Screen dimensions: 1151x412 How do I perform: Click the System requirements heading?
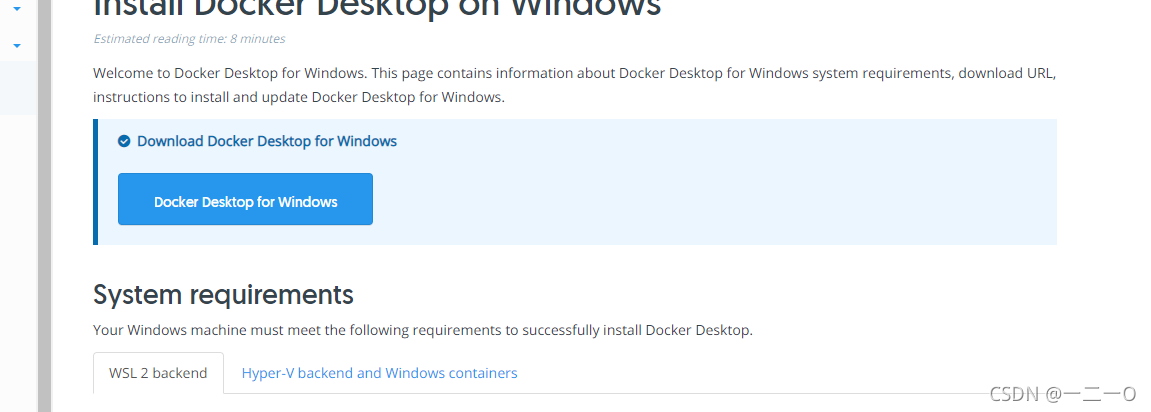pos(223,294)
